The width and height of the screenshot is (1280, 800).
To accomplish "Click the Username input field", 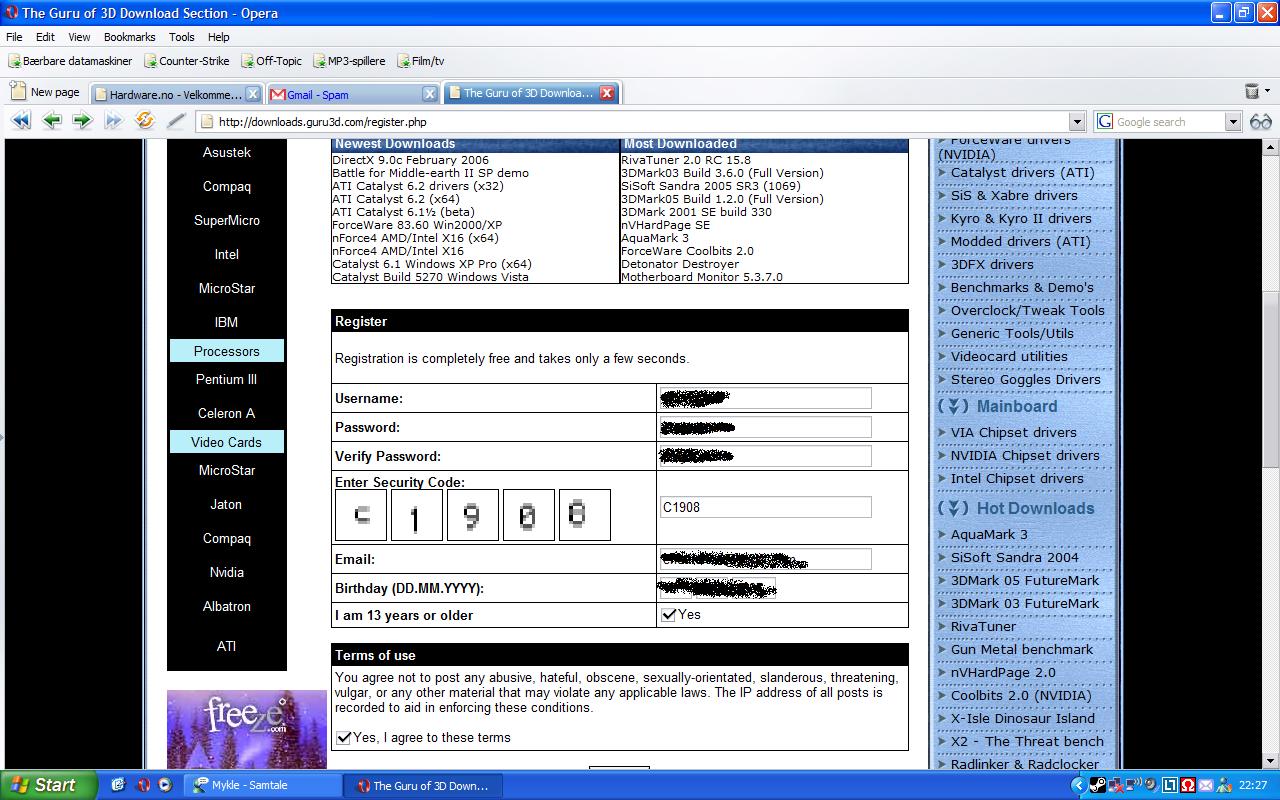I will 765,398.
